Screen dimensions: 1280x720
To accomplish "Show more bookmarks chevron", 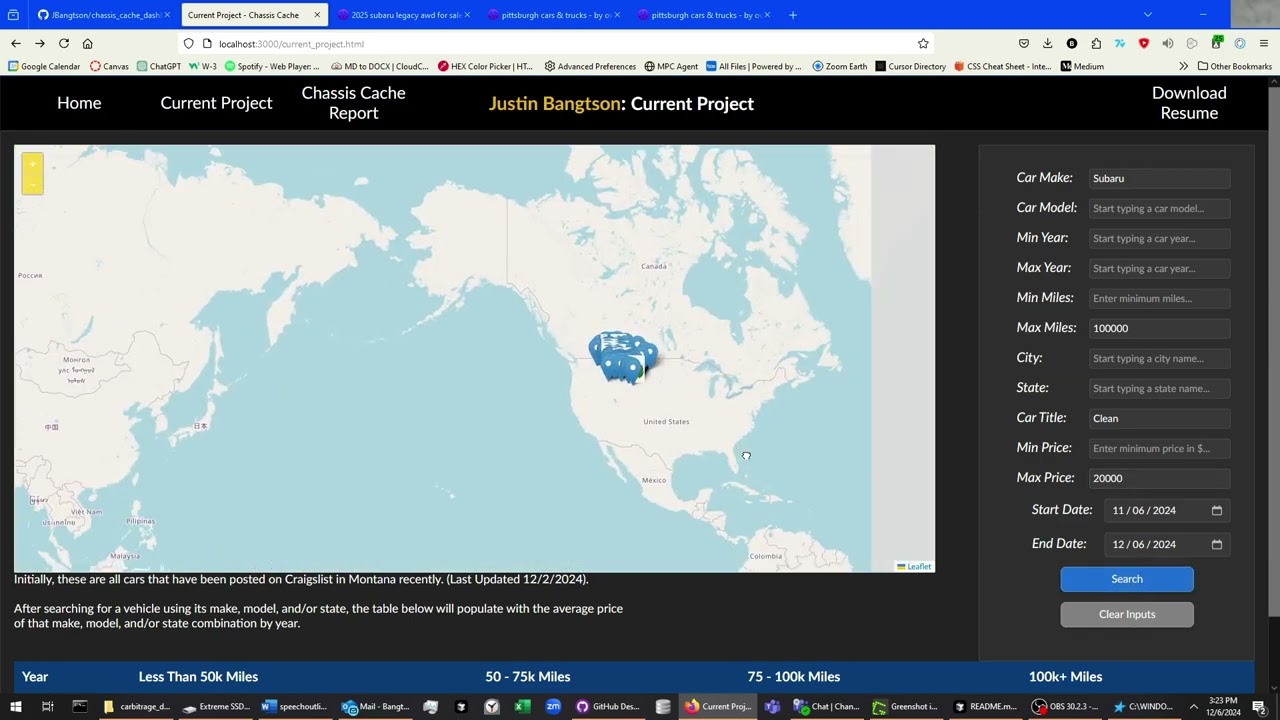I will [1184, 66].
